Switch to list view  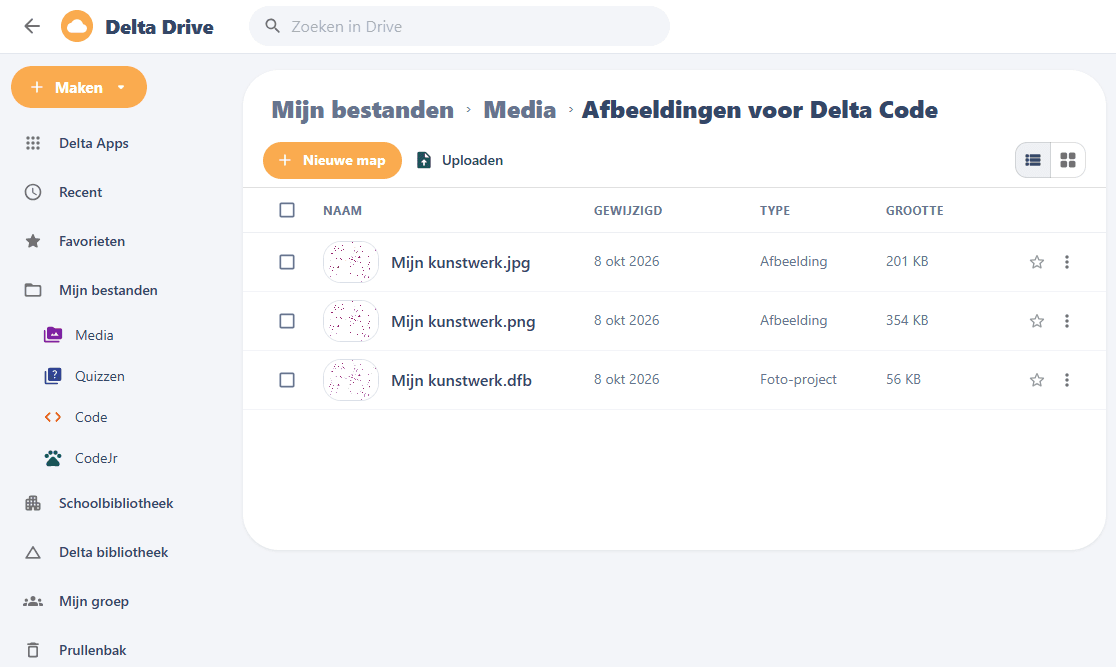click(1033, 160)
